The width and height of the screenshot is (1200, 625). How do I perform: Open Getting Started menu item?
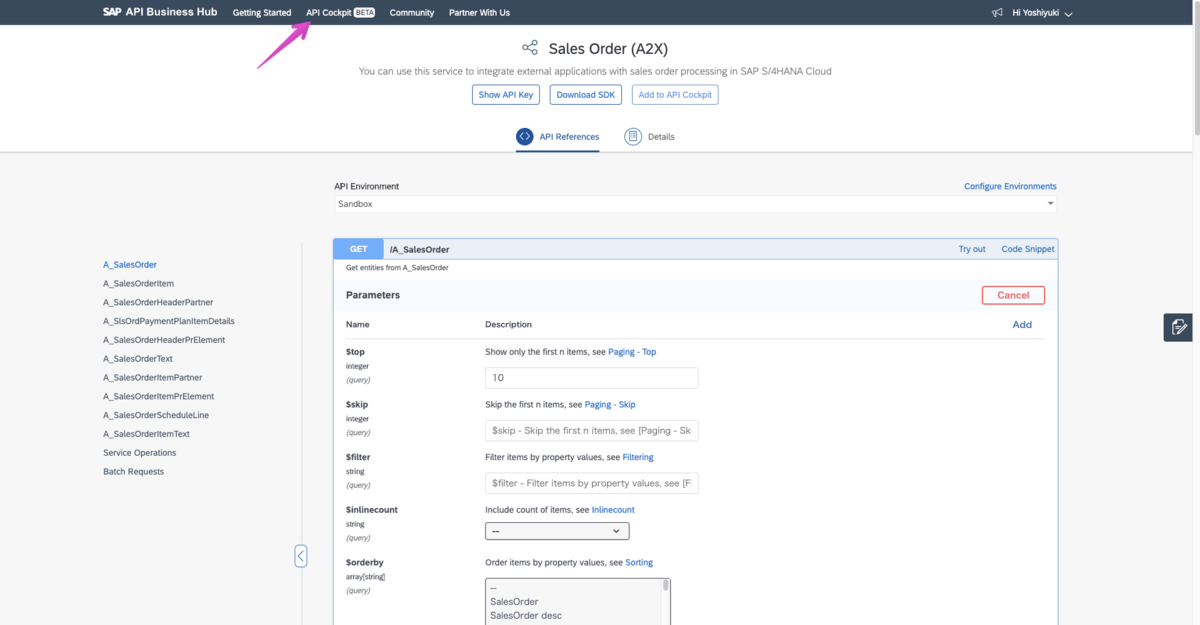[262, 13]
